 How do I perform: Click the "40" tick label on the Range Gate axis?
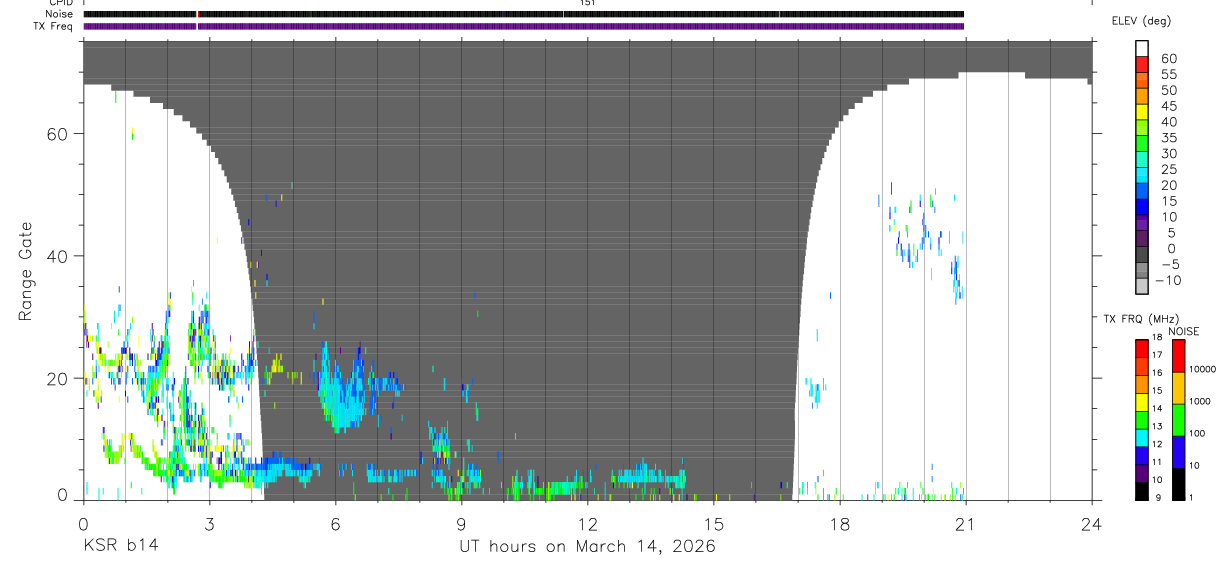pyautogui.click(x=58, y=256)
